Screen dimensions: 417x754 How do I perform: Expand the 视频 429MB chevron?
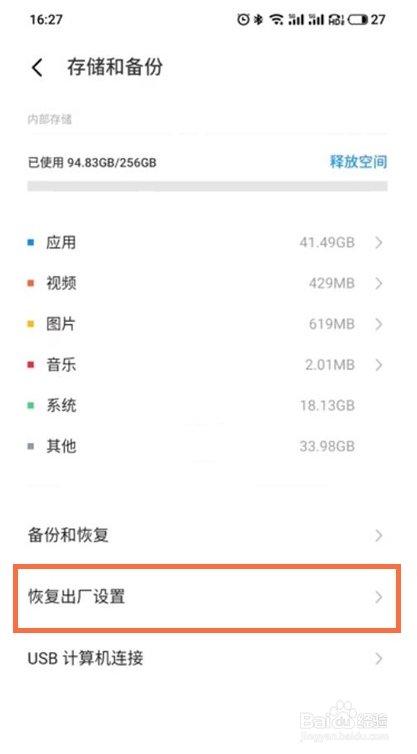pyautogui.click(x=379, y=283)
